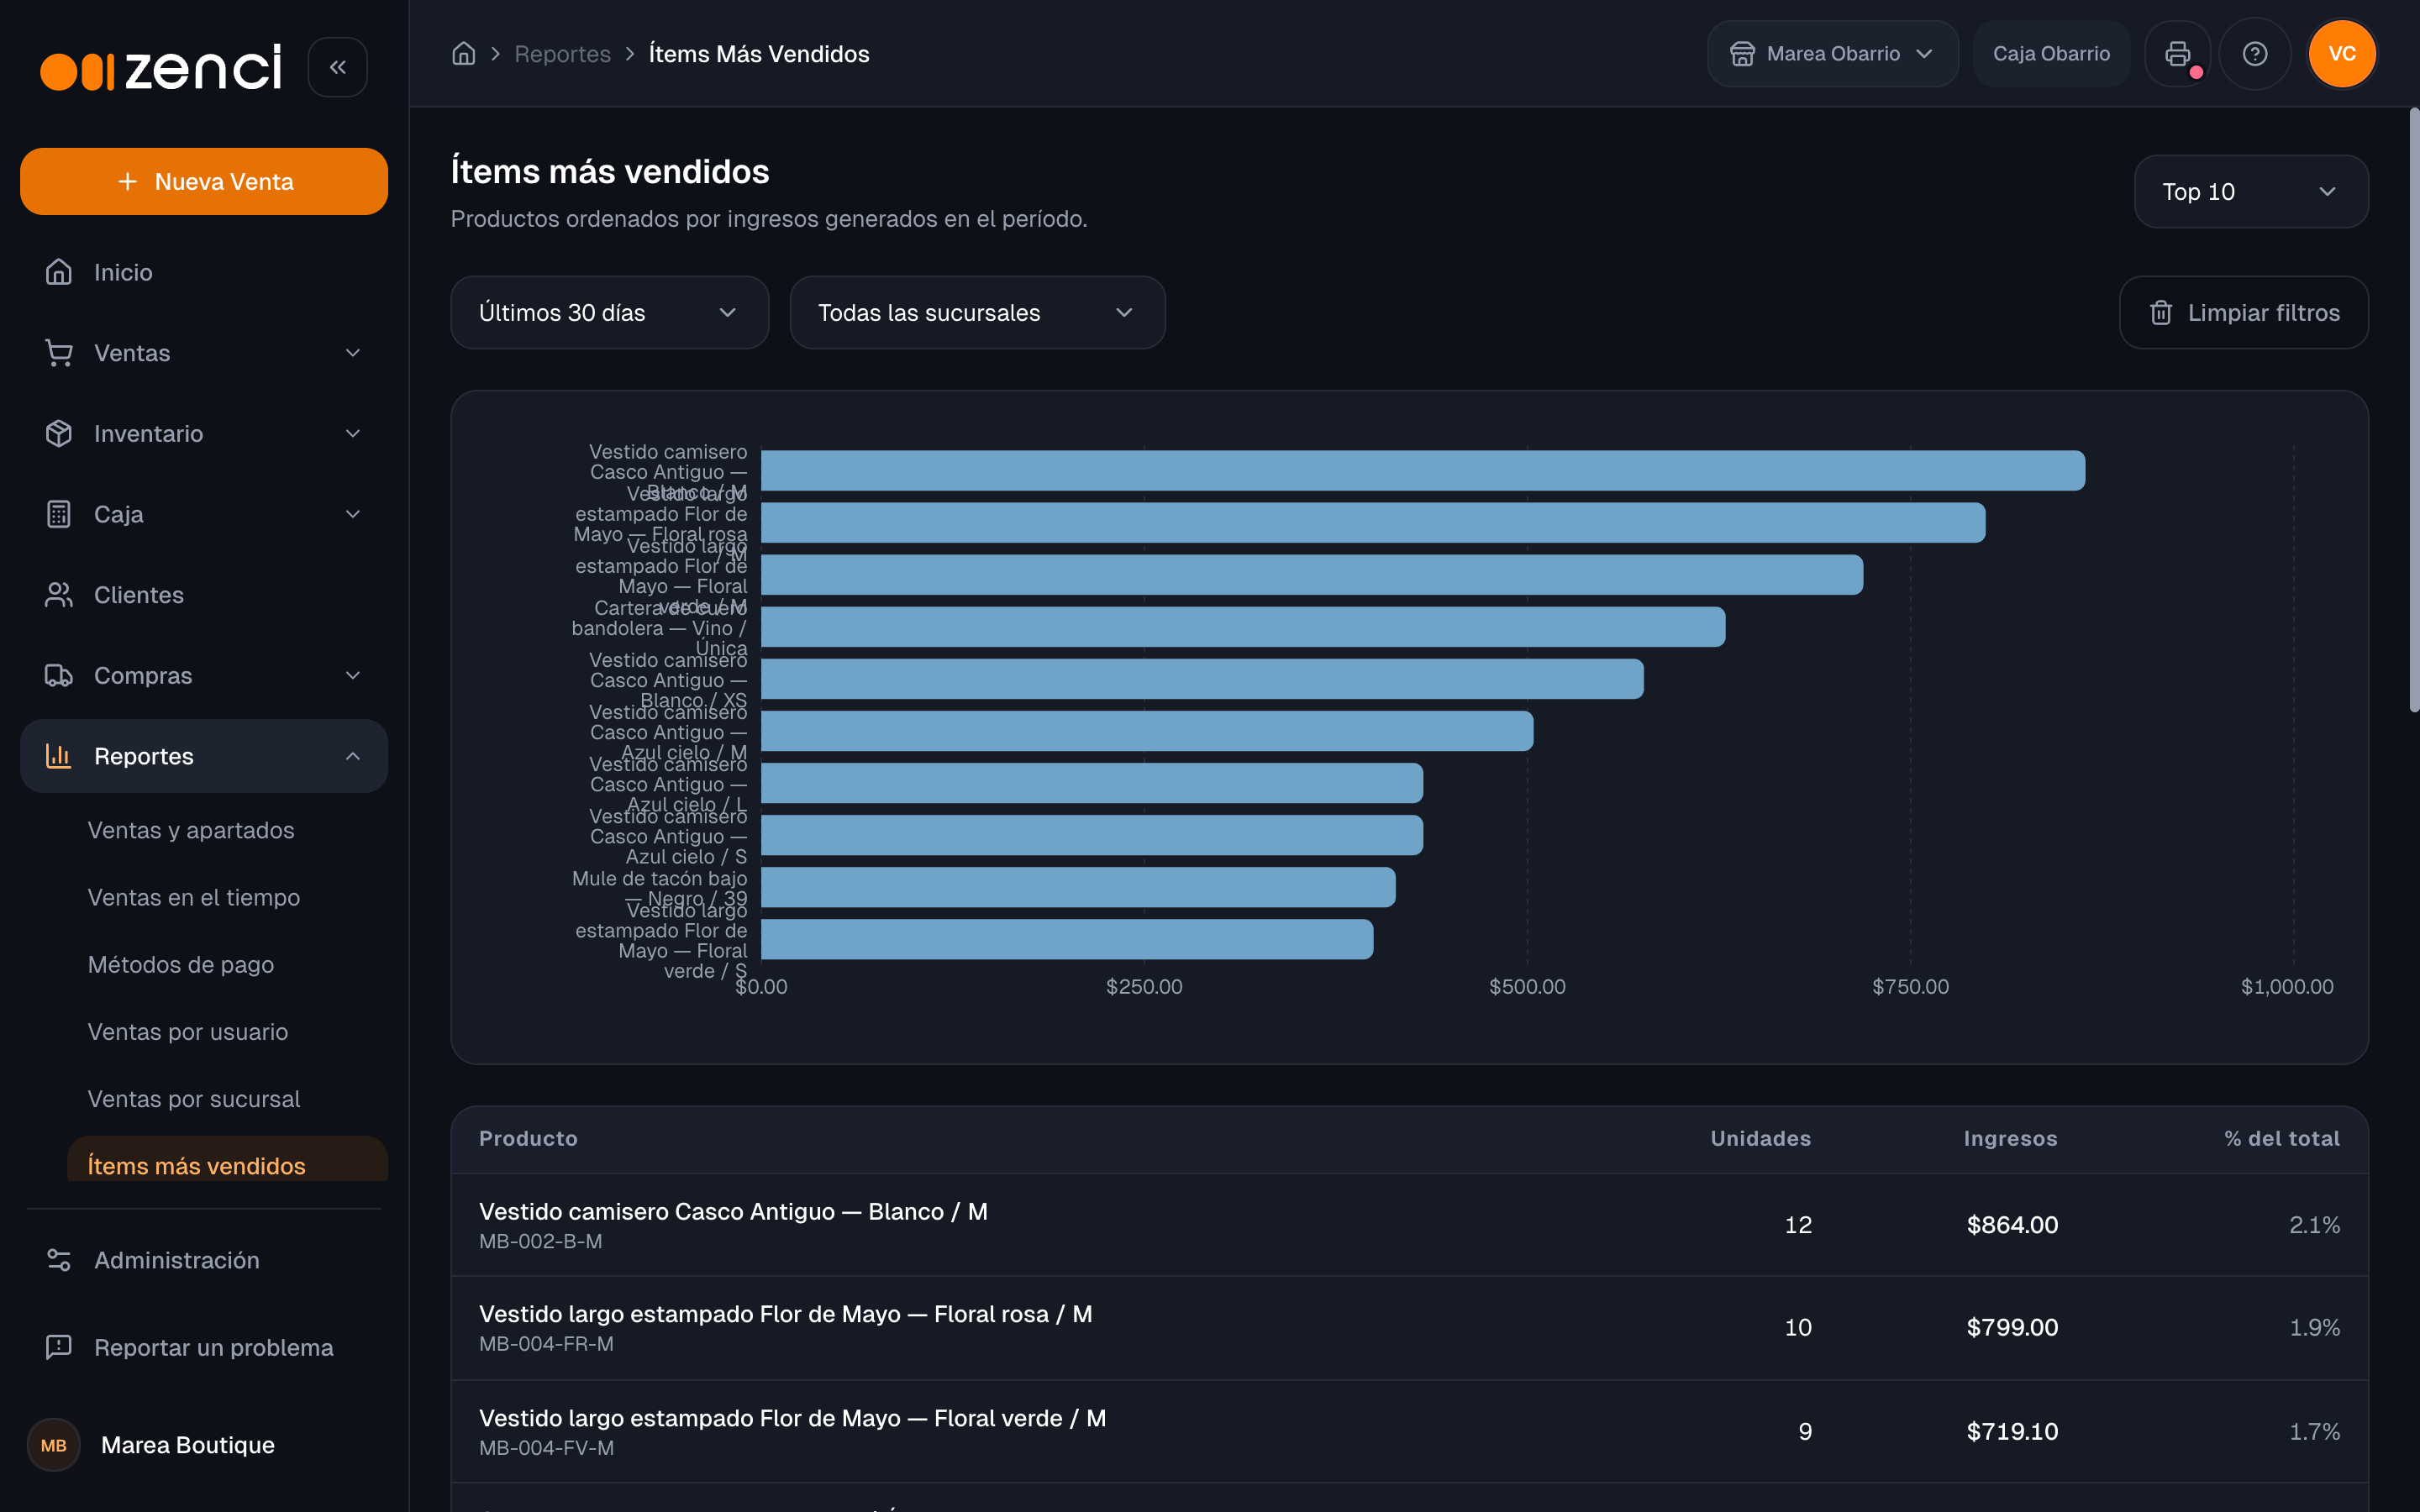Go to Inicio in sidebar
2420x1512 pixels.
204,272
